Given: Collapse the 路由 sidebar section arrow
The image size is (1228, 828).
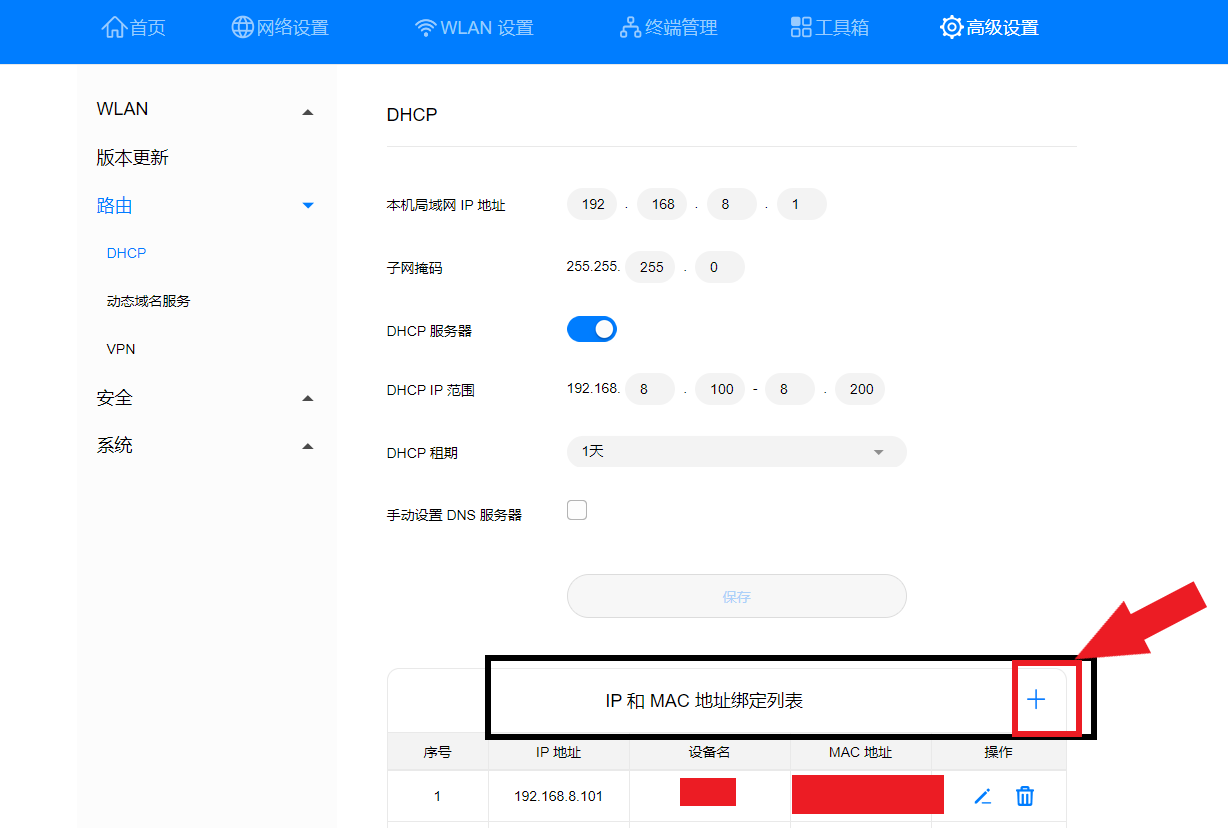Looking at the screenshot, I should coord(308,206).
